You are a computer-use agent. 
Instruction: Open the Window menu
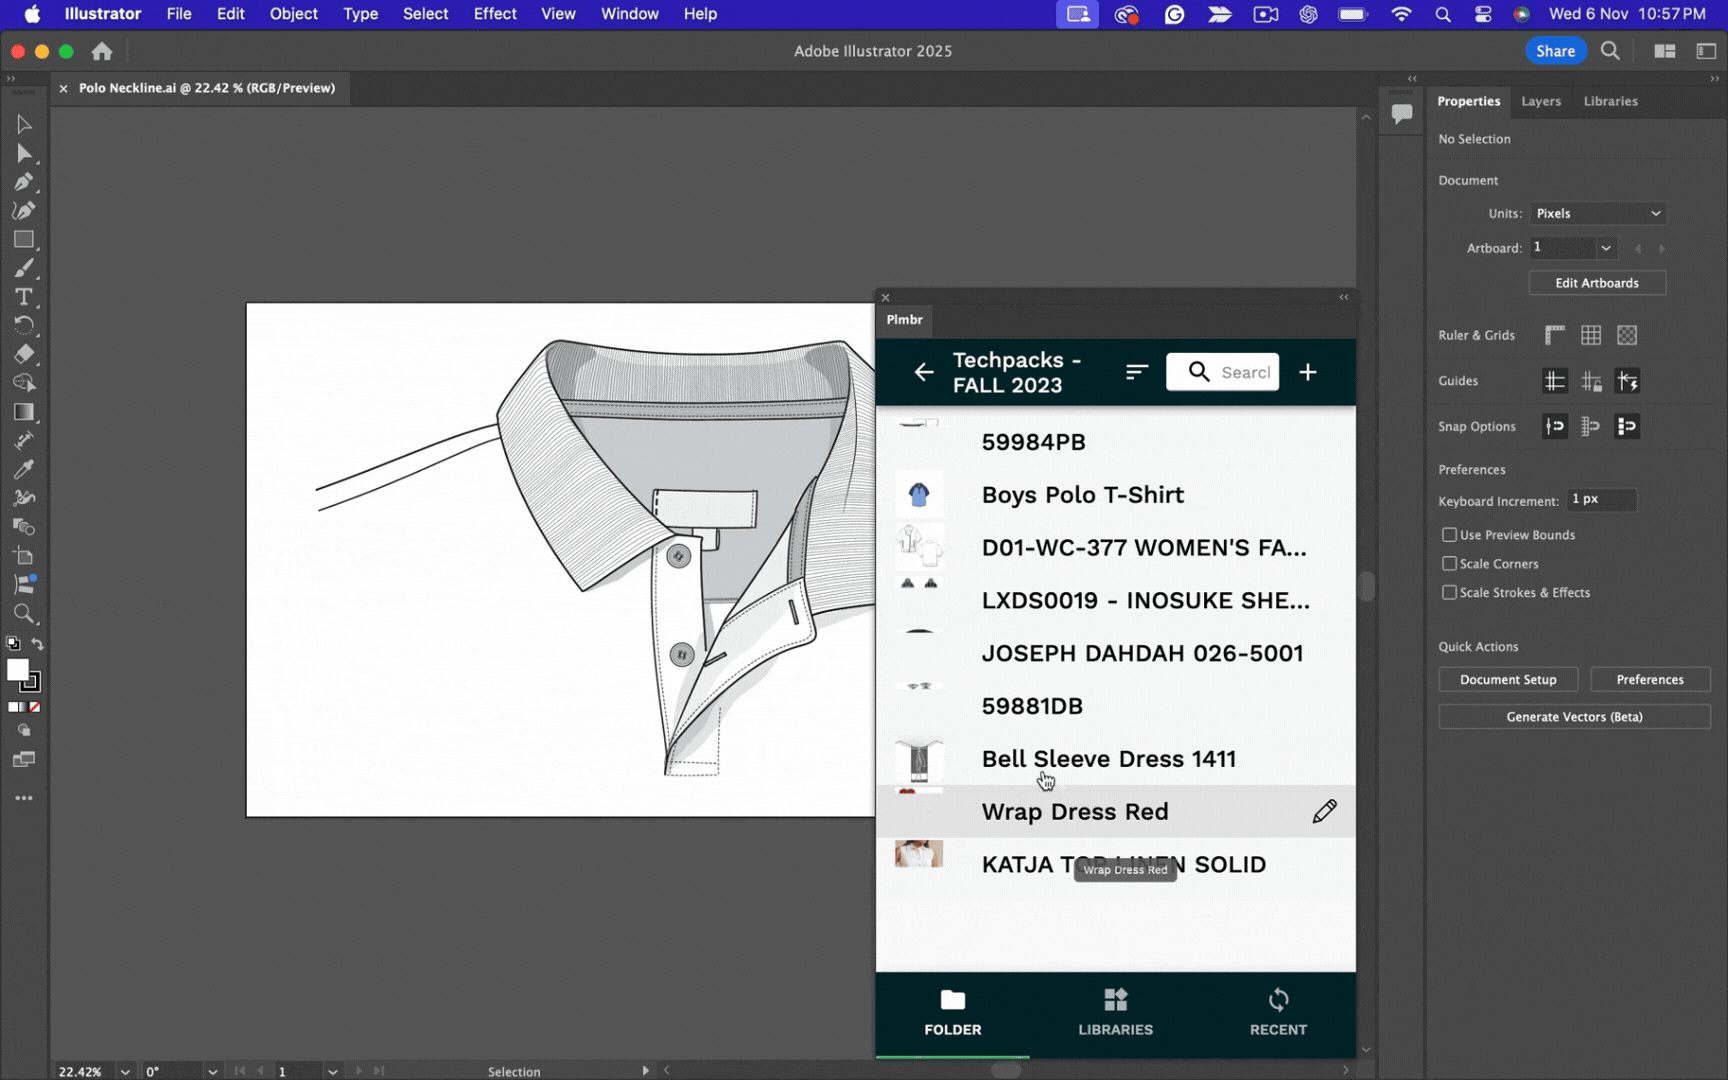(629, 14)
